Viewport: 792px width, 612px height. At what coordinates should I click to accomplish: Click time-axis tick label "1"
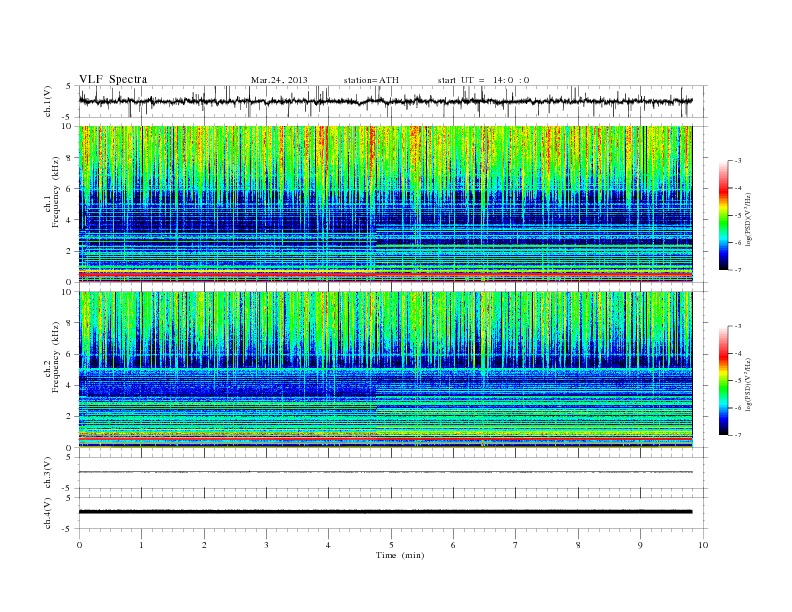pyautogui.click(x=141, y=545)
